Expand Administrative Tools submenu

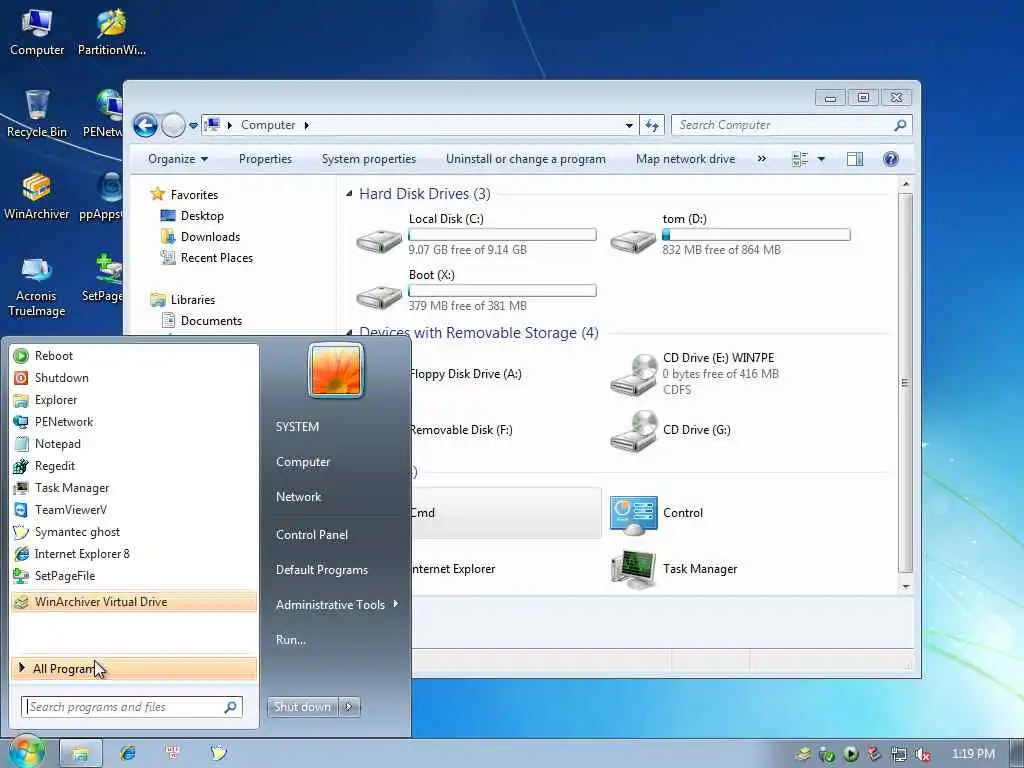point(336,605)
